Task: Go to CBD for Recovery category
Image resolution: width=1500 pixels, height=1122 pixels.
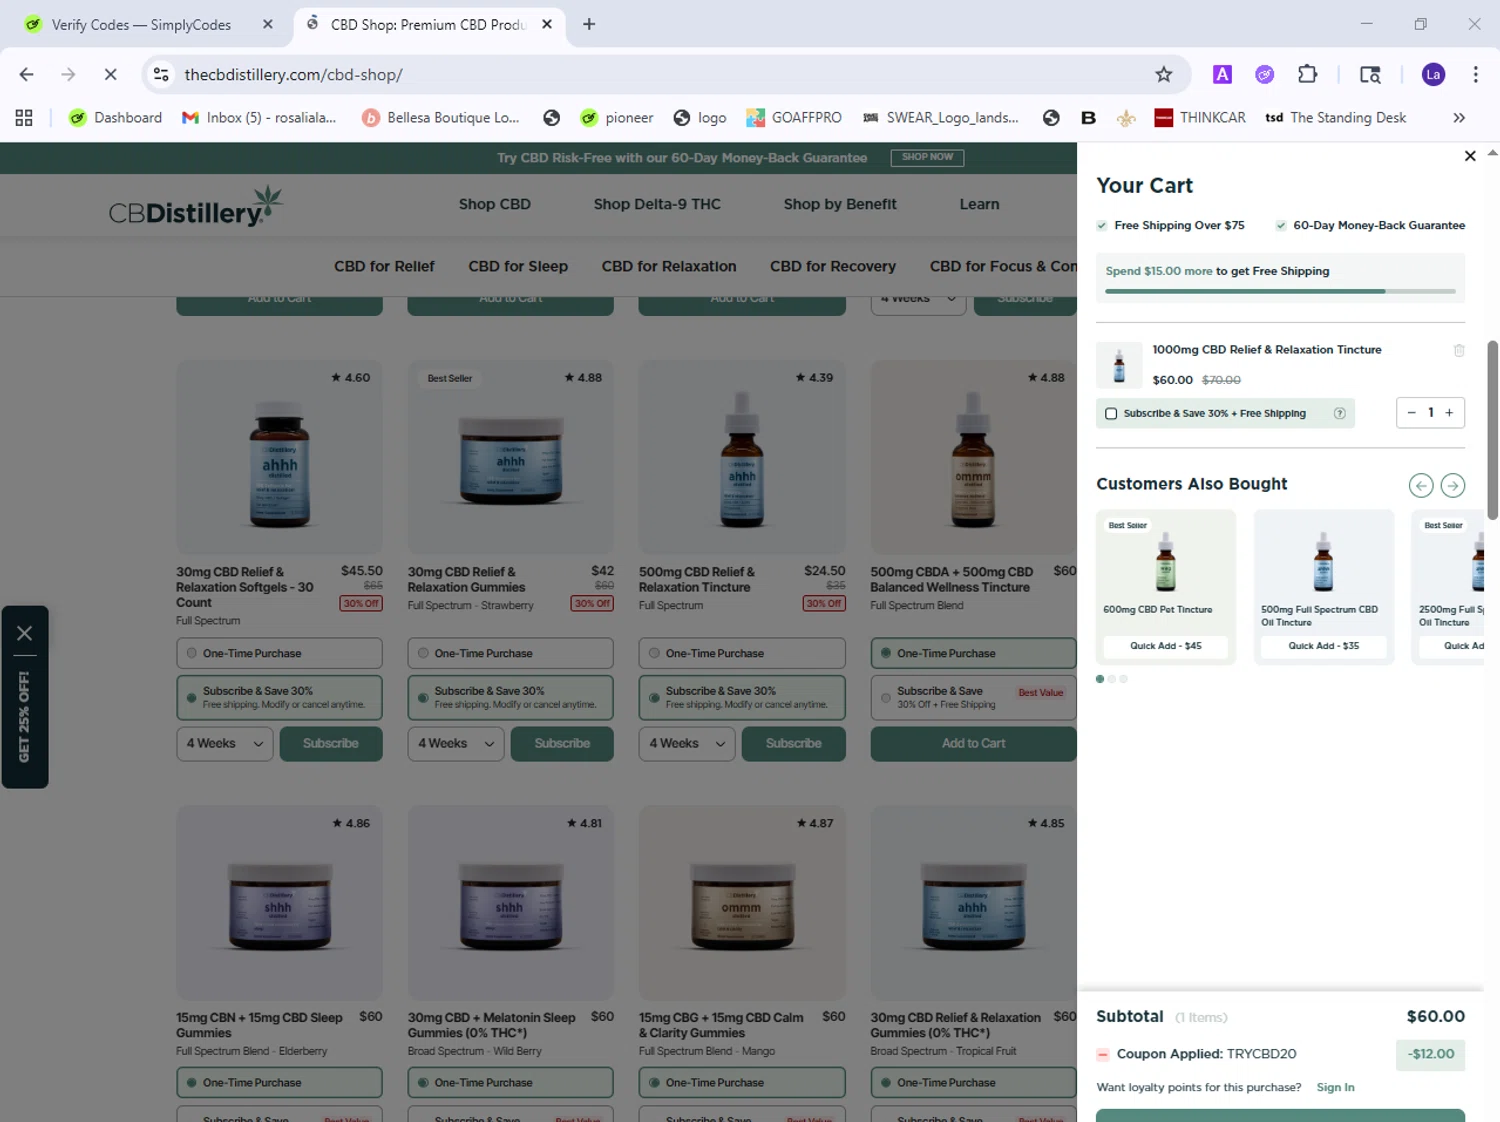Action: click(x=833, y=267)
